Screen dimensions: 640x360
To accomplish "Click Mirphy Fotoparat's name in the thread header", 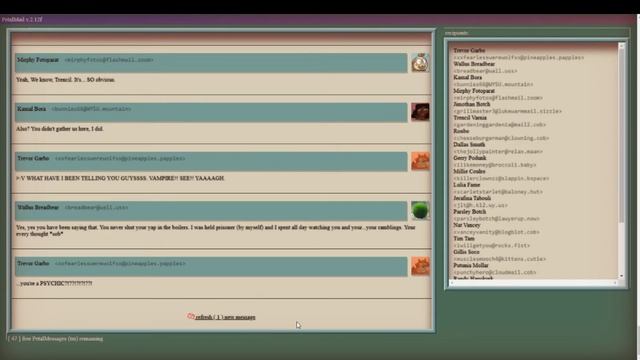I will pyautogui.click(x=38, y=60).
